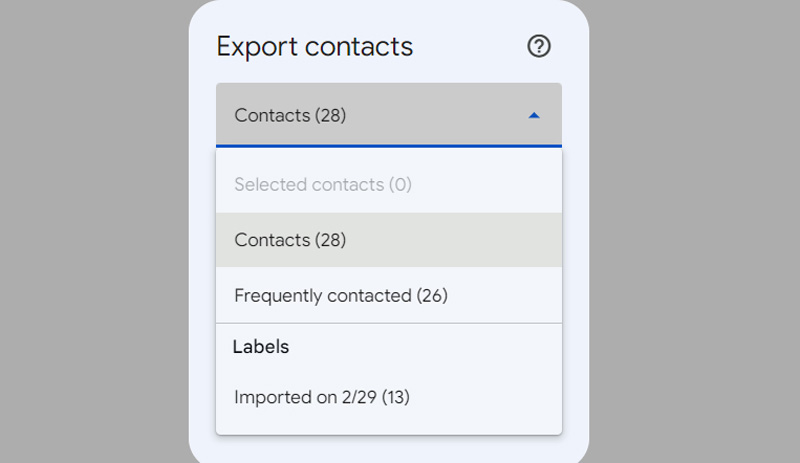The image size is (800, 463).
Task: Select the highlighted Contacts (28) option
Action: (x=389, y=239)
